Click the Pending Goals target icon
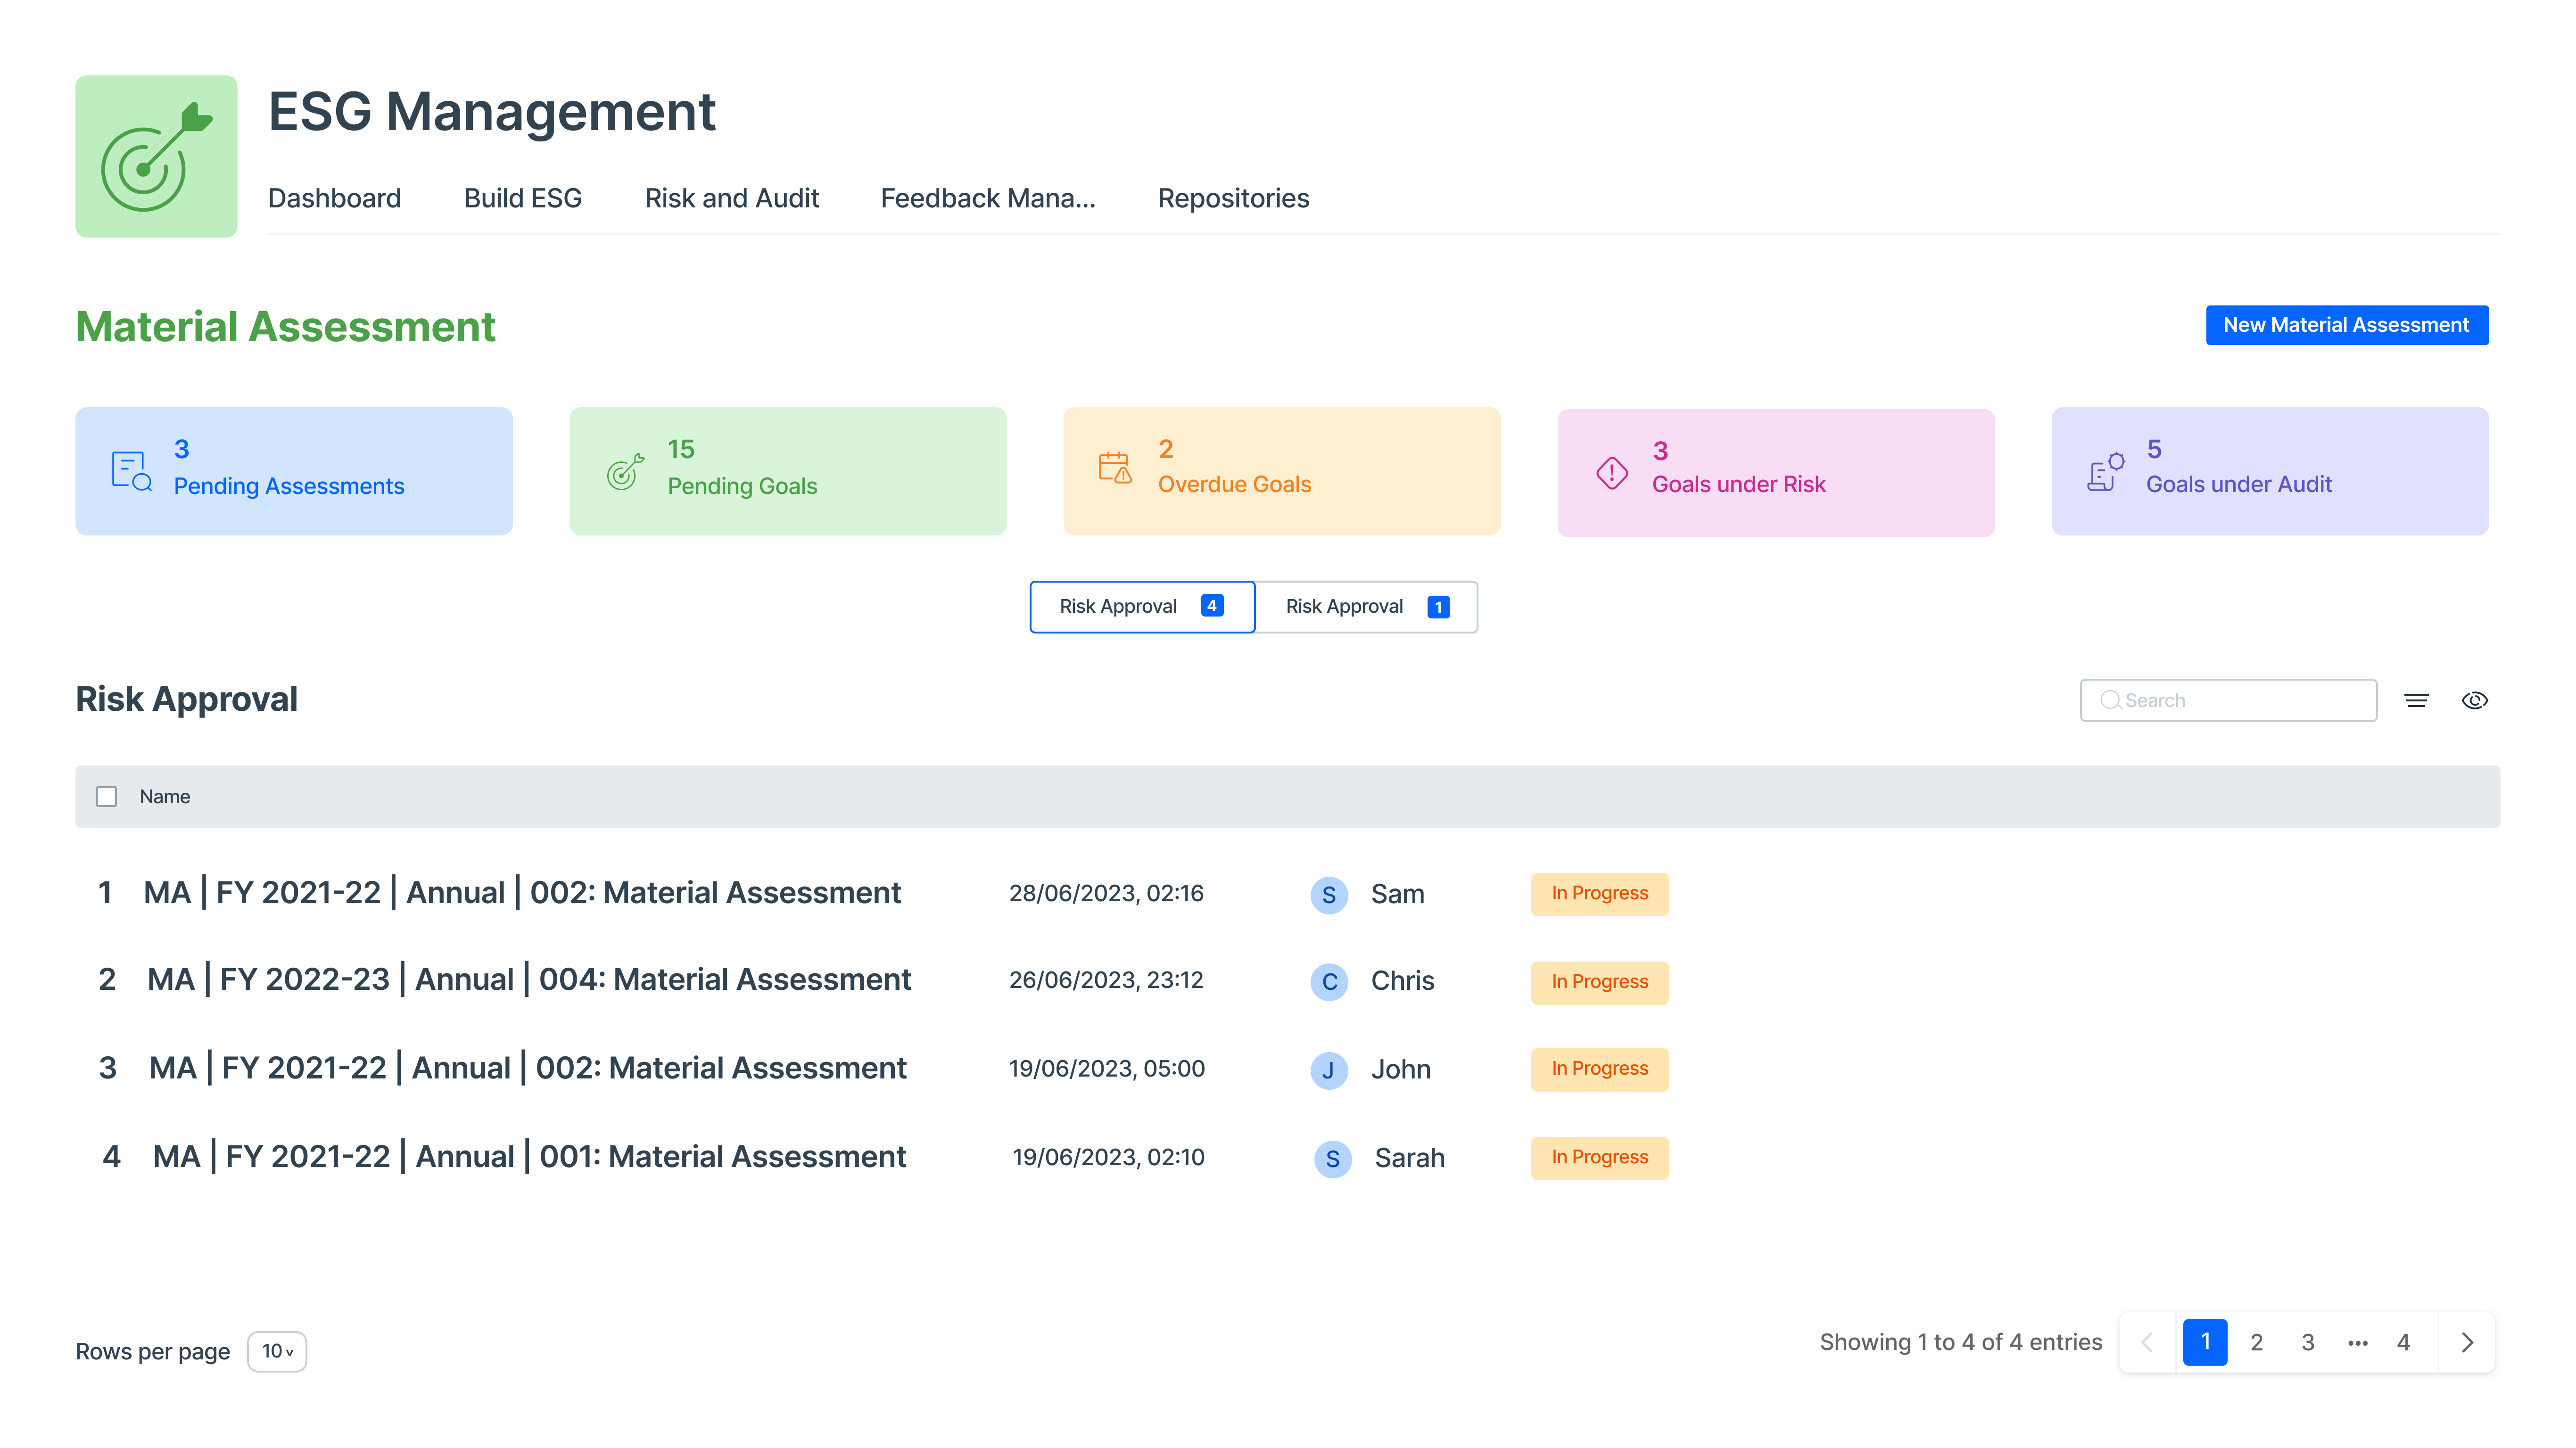The image size is (2576, 1448). 625,471
